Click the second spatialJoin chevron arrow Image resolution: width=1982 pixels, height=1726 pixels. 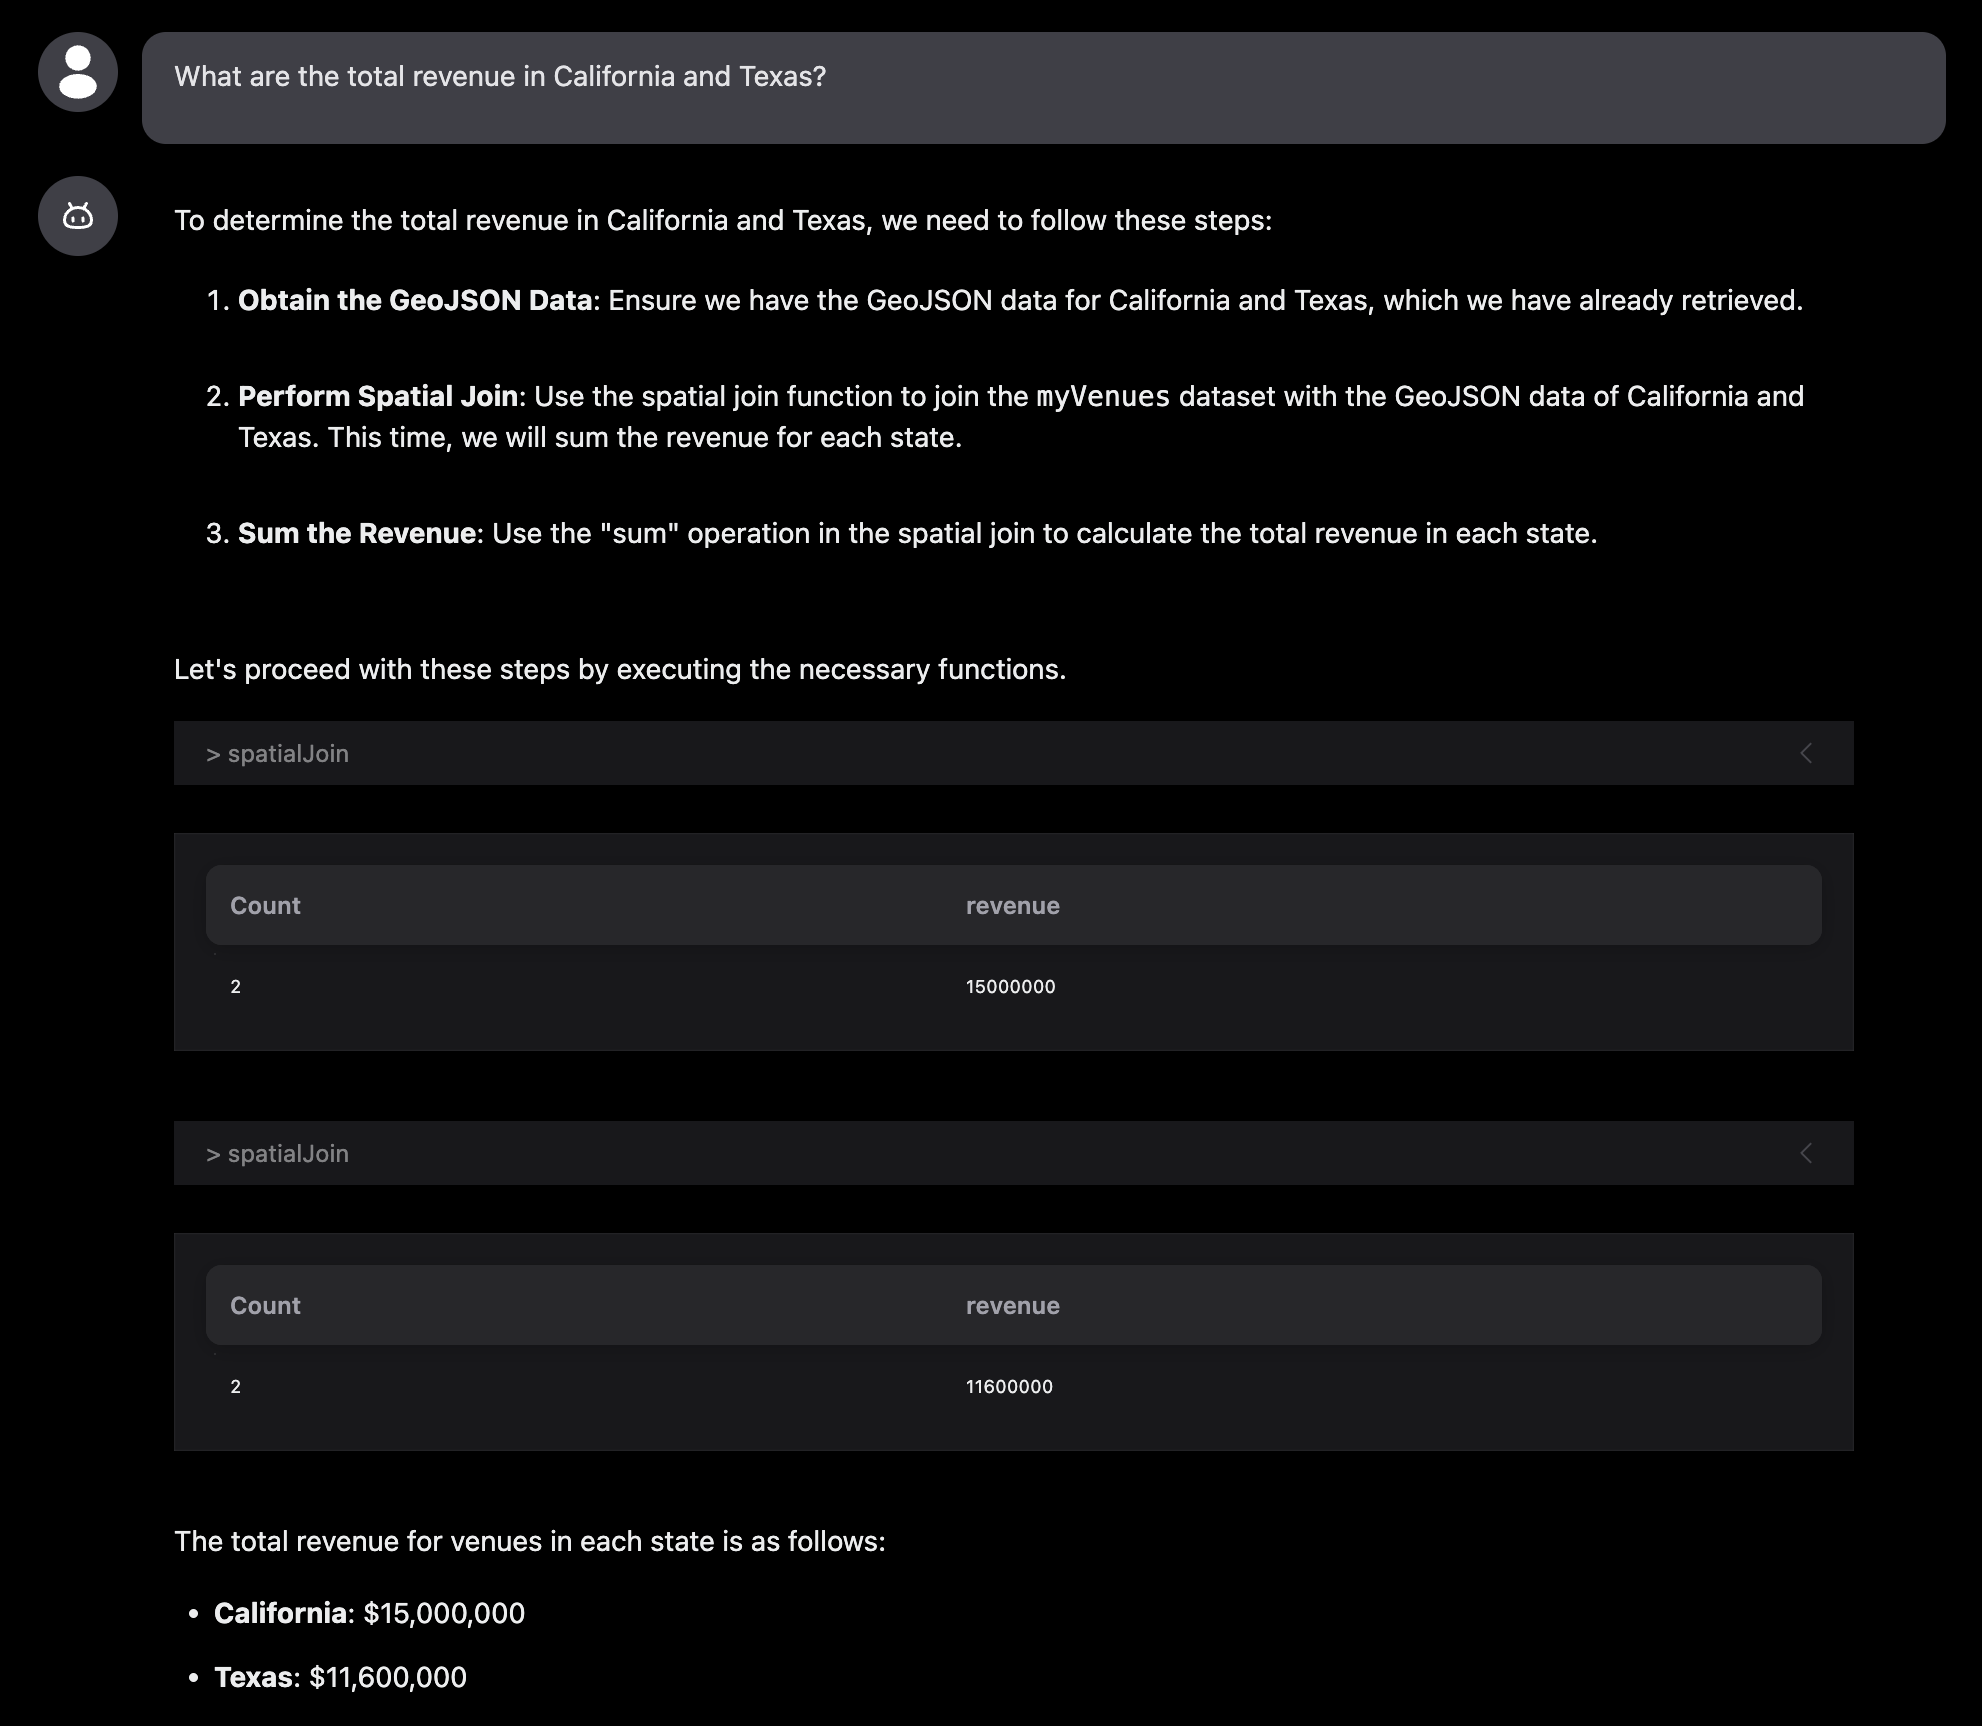pyautogui.click(x=1806, y=1154)
